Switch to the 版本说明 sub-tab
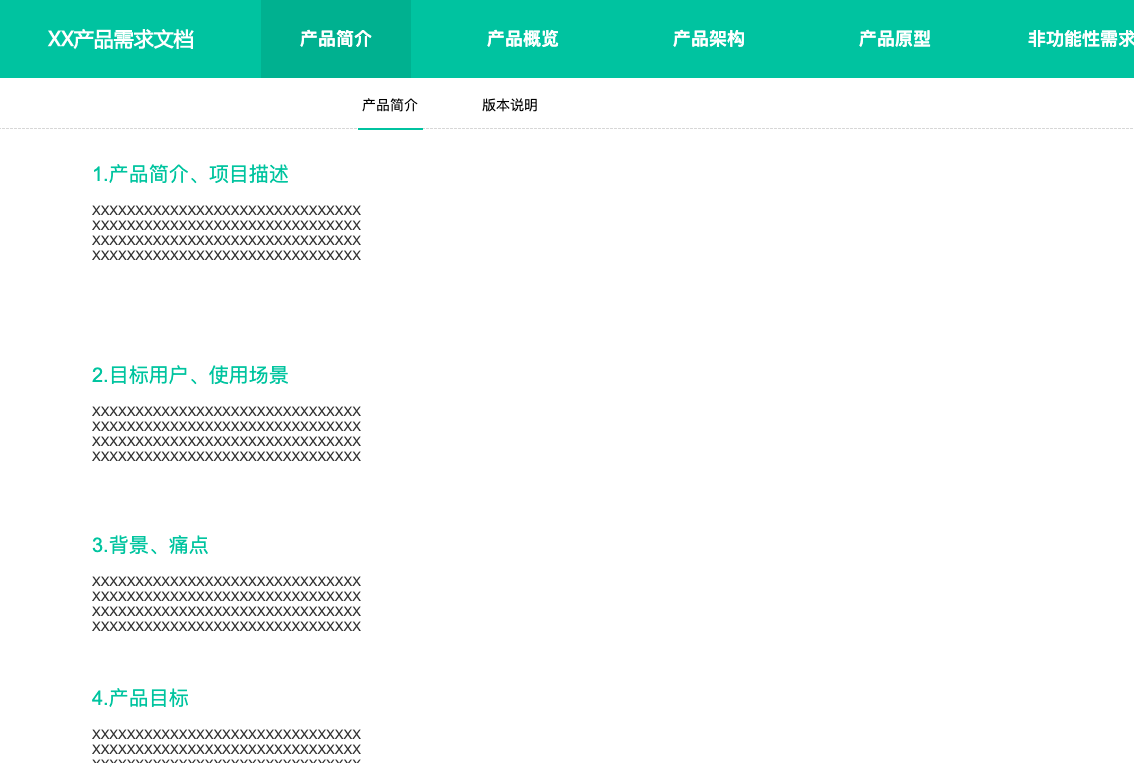This screenshot has width=1134, height=763. pos(510,106)
